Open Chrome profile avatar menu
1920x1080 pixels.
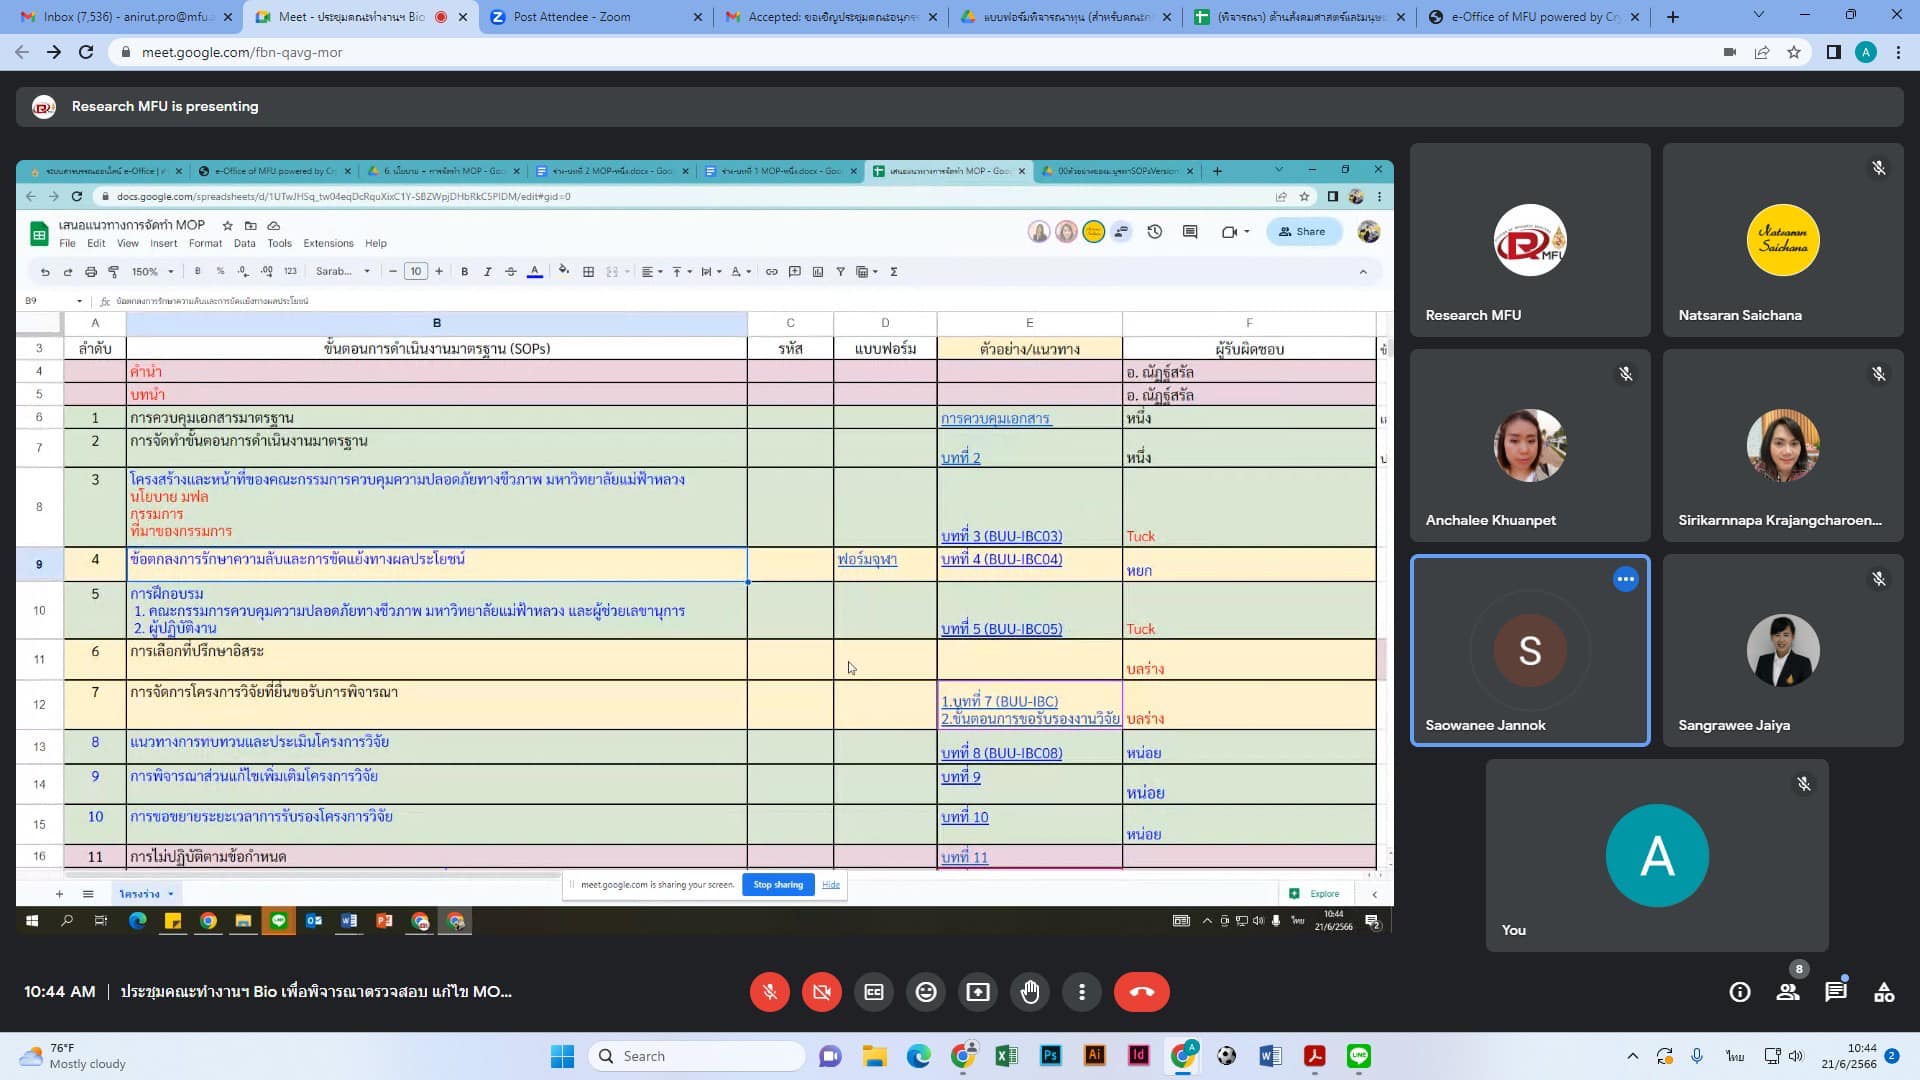click(1866, 52)
